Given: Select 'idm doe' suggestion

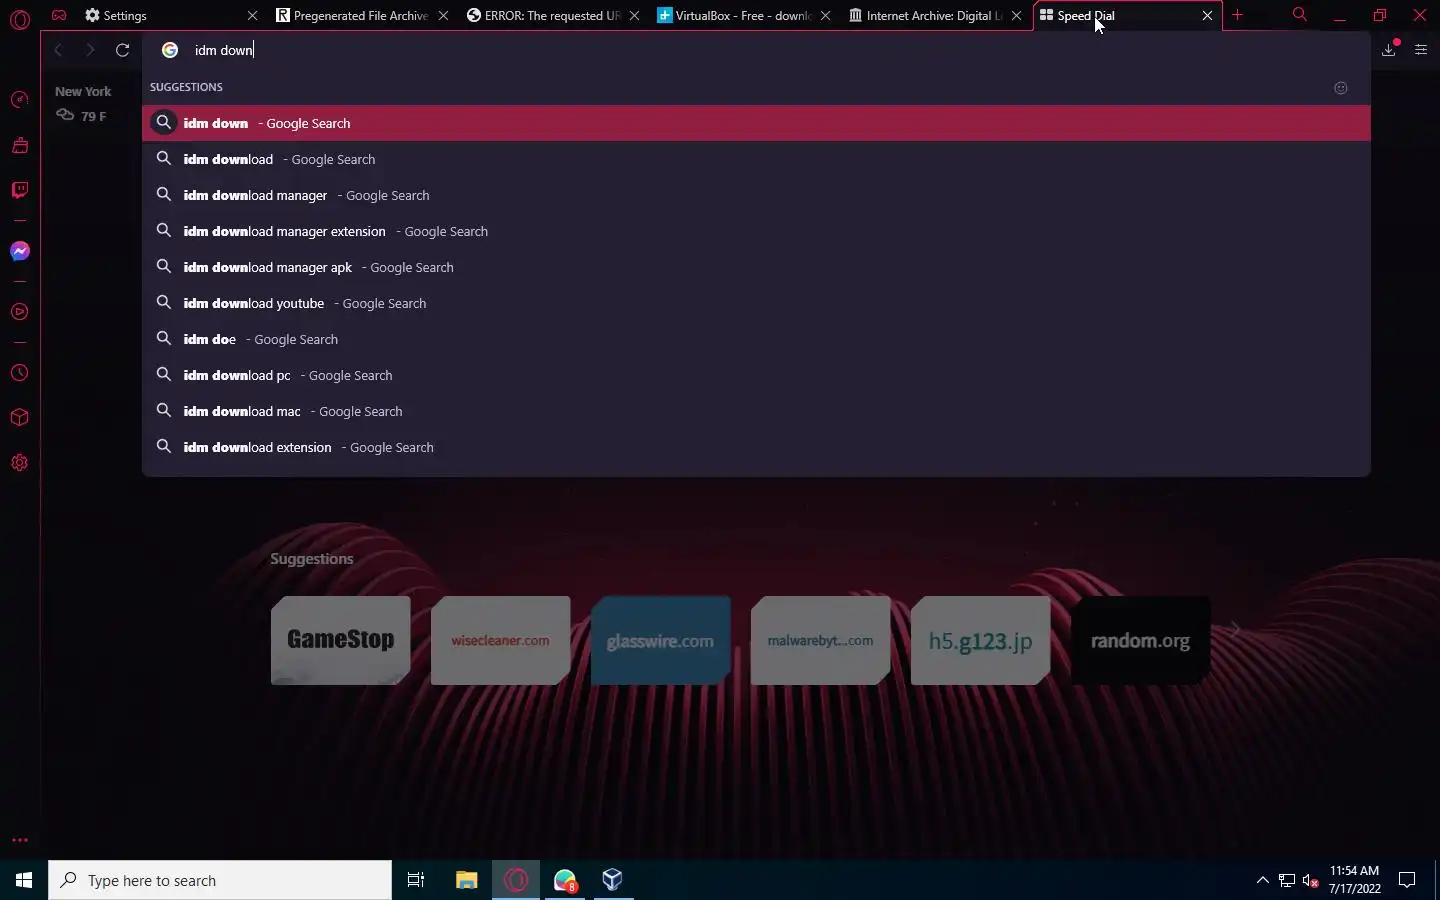Looking at the screenshot, I should point(756,339).
